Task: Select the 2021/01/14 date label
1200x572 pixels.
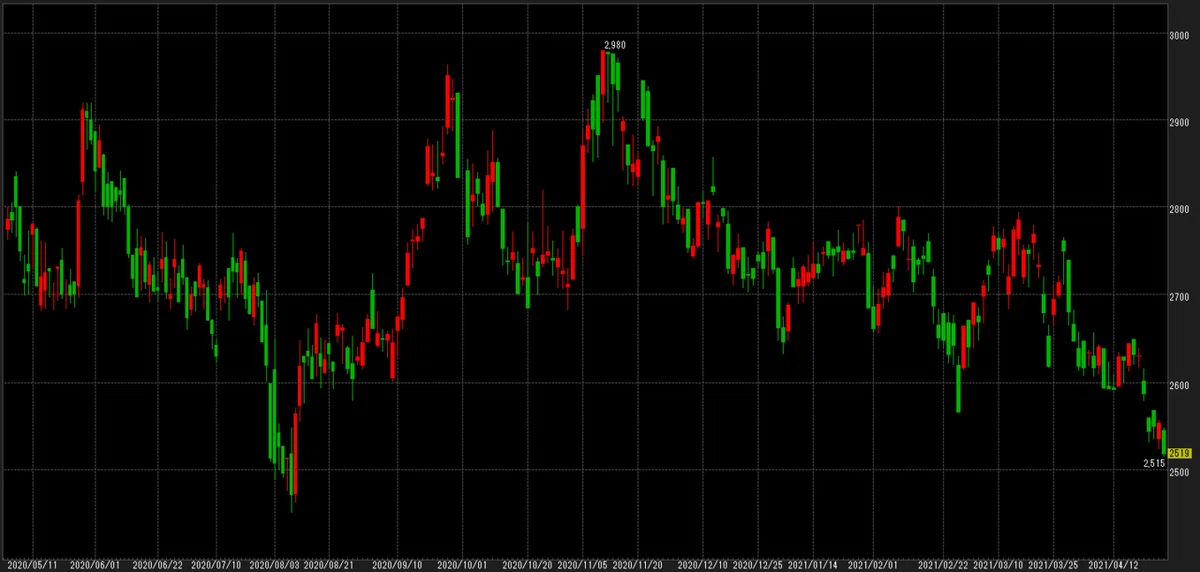Action: 813,565
